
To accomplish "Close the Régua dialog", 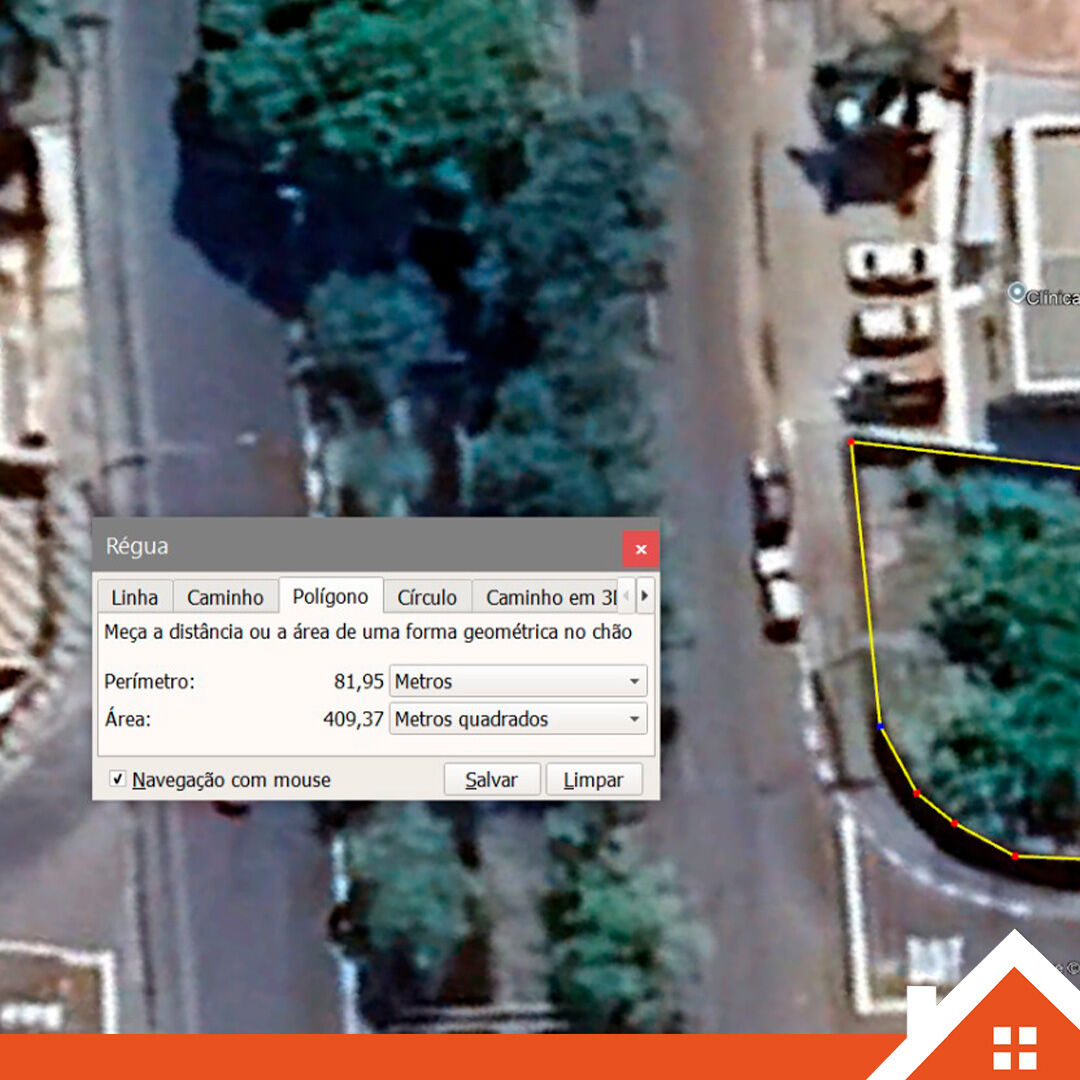I will click(x=640, y=549).
